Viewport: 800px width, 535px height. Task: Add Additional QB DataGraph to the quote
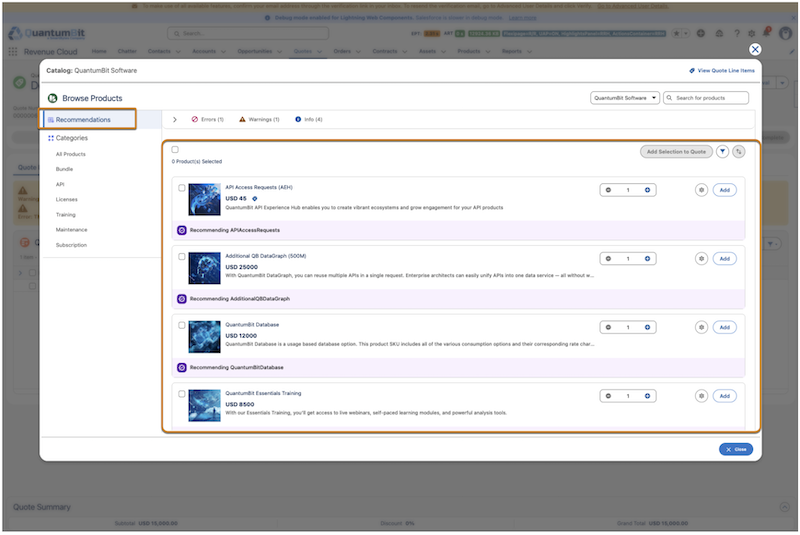724,259
